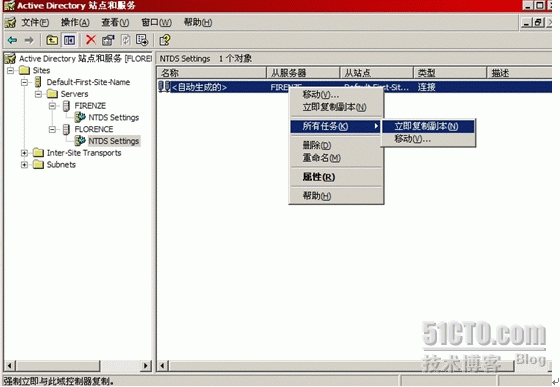
Task: Open the 帮助(H) menu in the menu bar
Action: (x=198, y=22)
